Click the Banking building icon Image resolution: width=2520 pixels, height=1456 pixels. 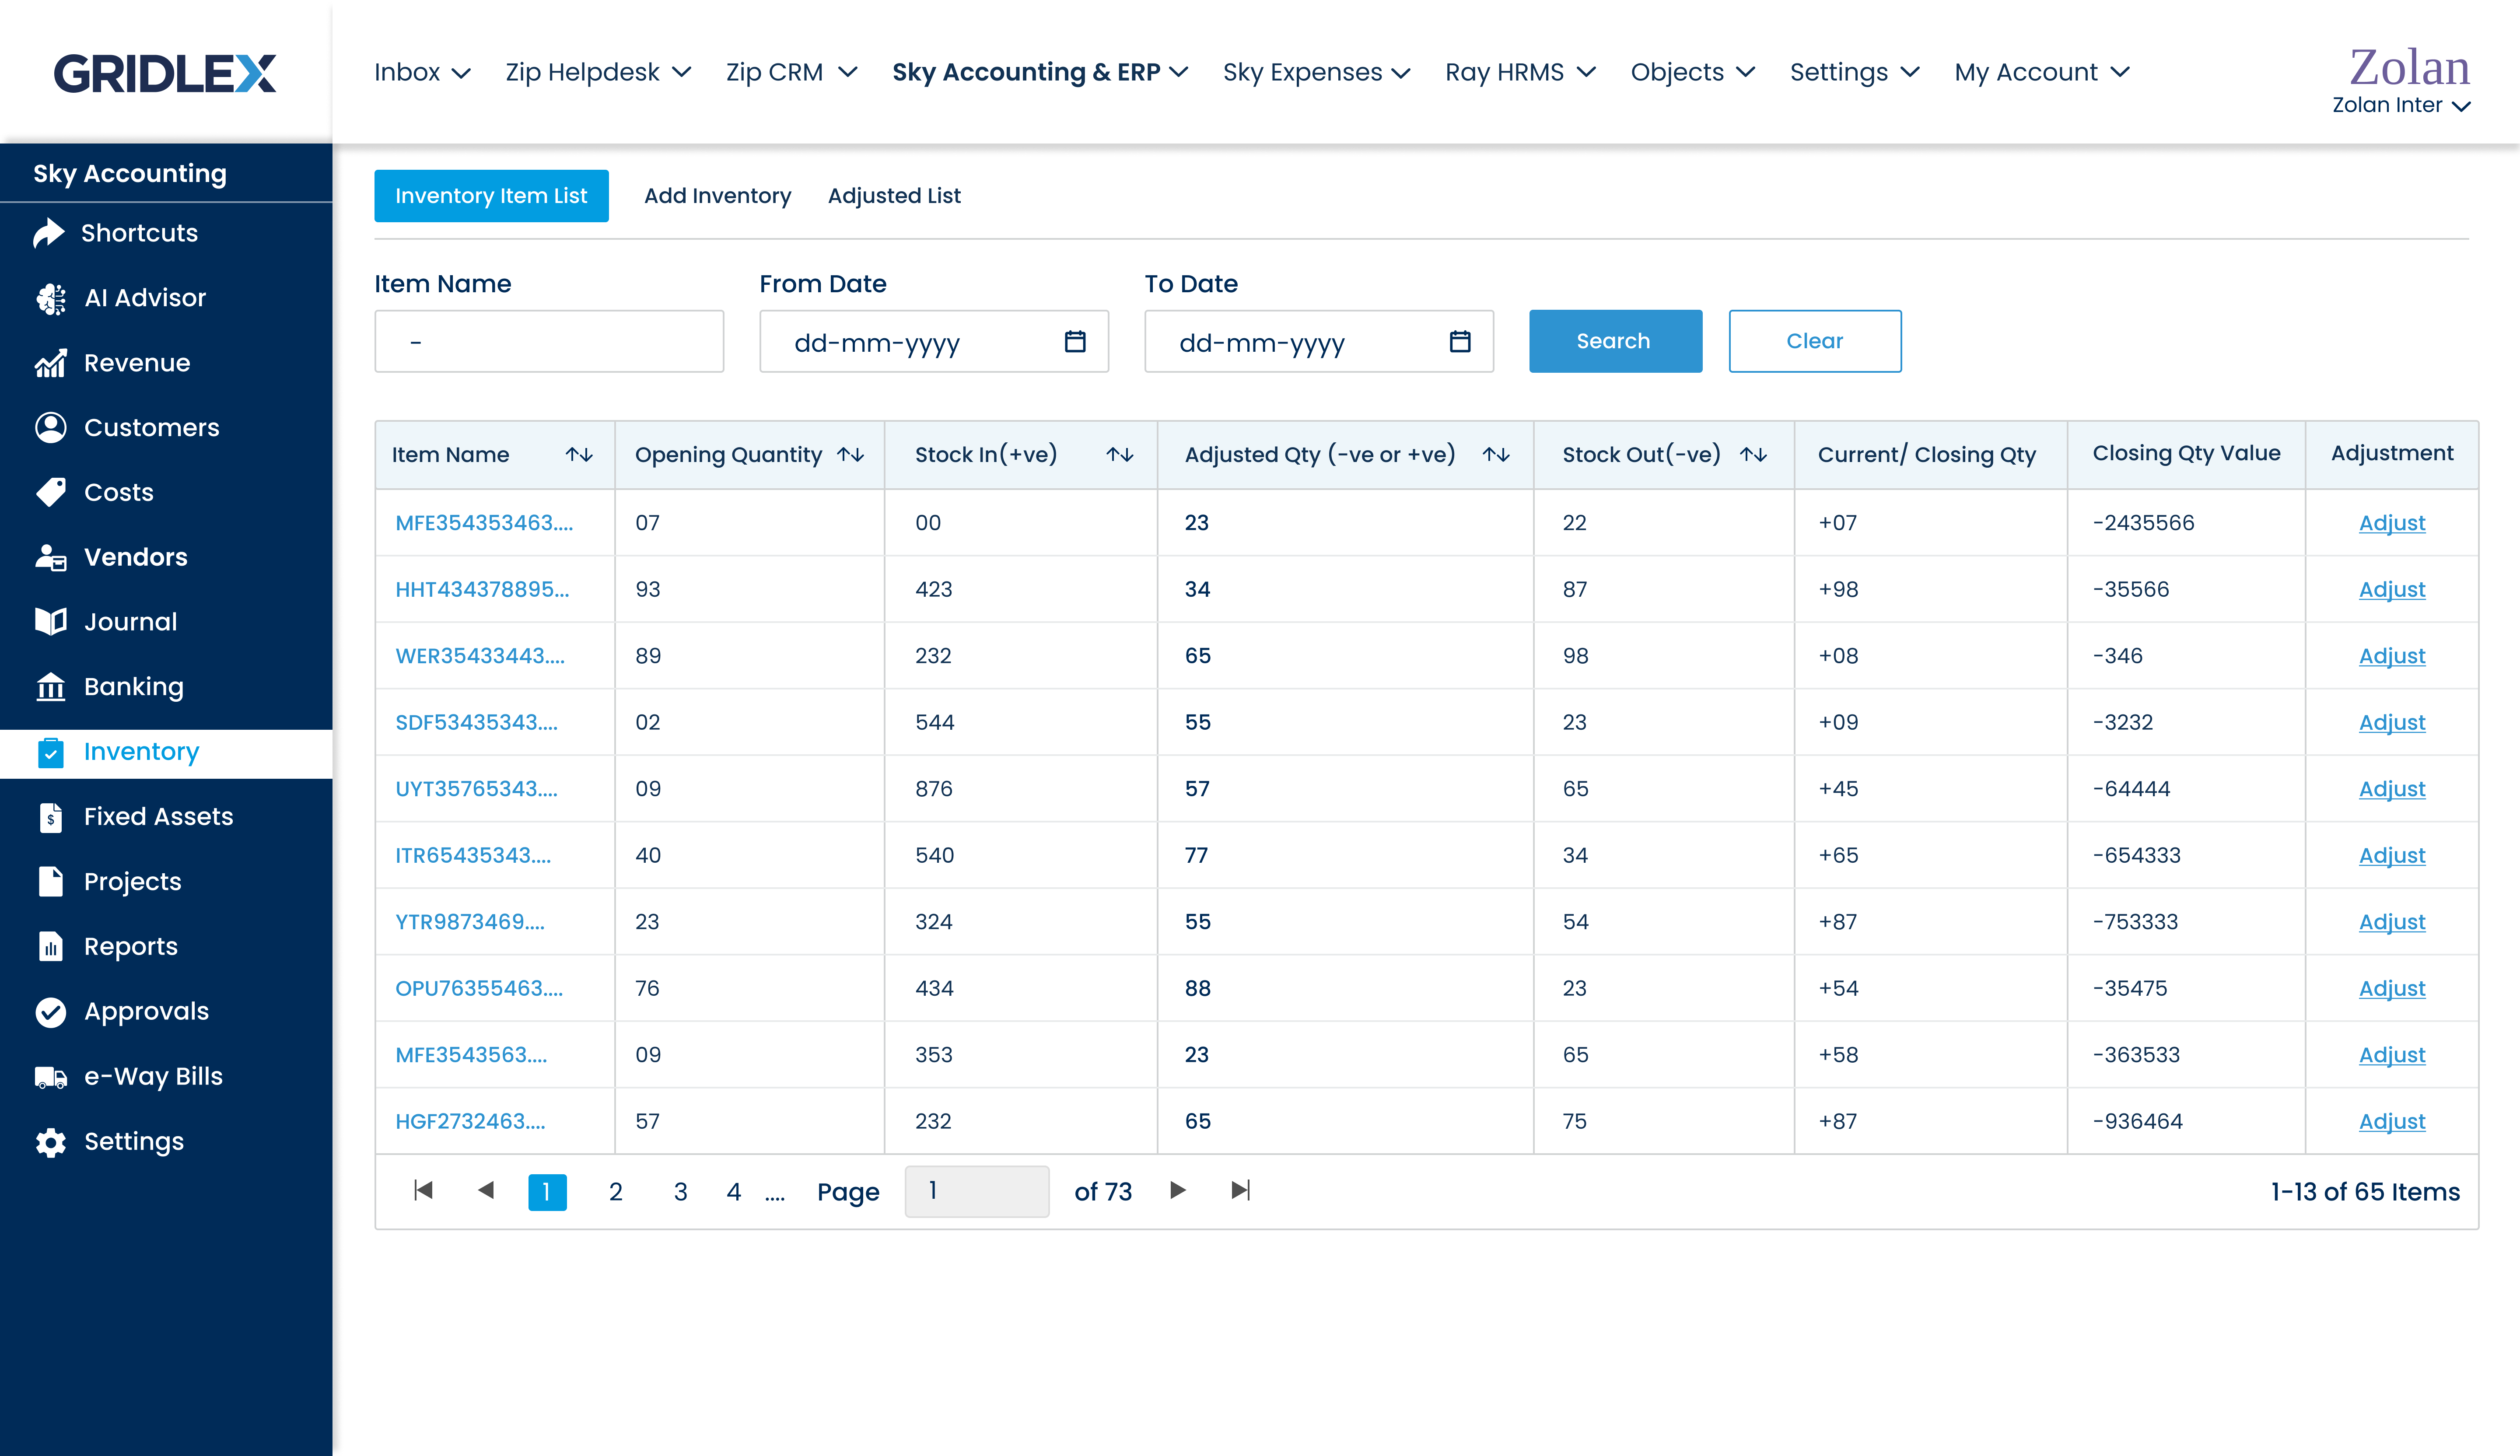point(51,687)
